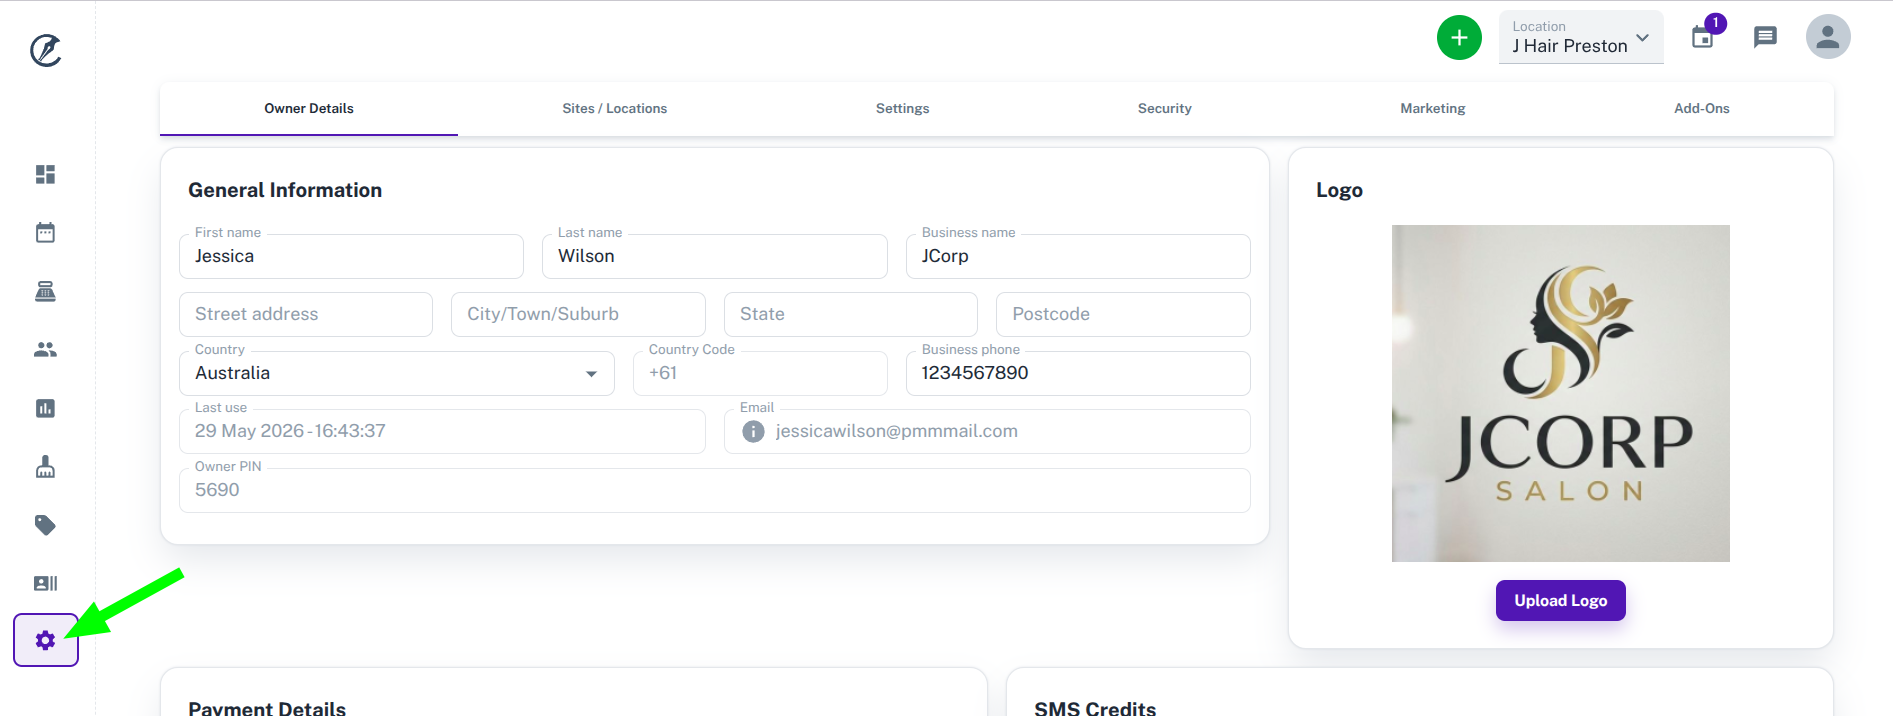Open the Settings tab
Screen dimensions: 1893x716
[903, 109]
